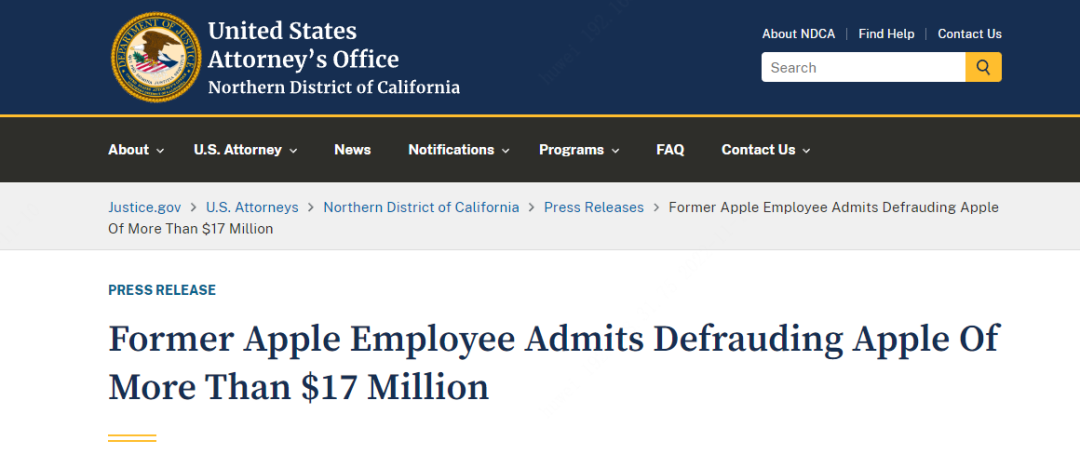Select the FAQ menu item
Screen dimensions: 1080x454
670,150
